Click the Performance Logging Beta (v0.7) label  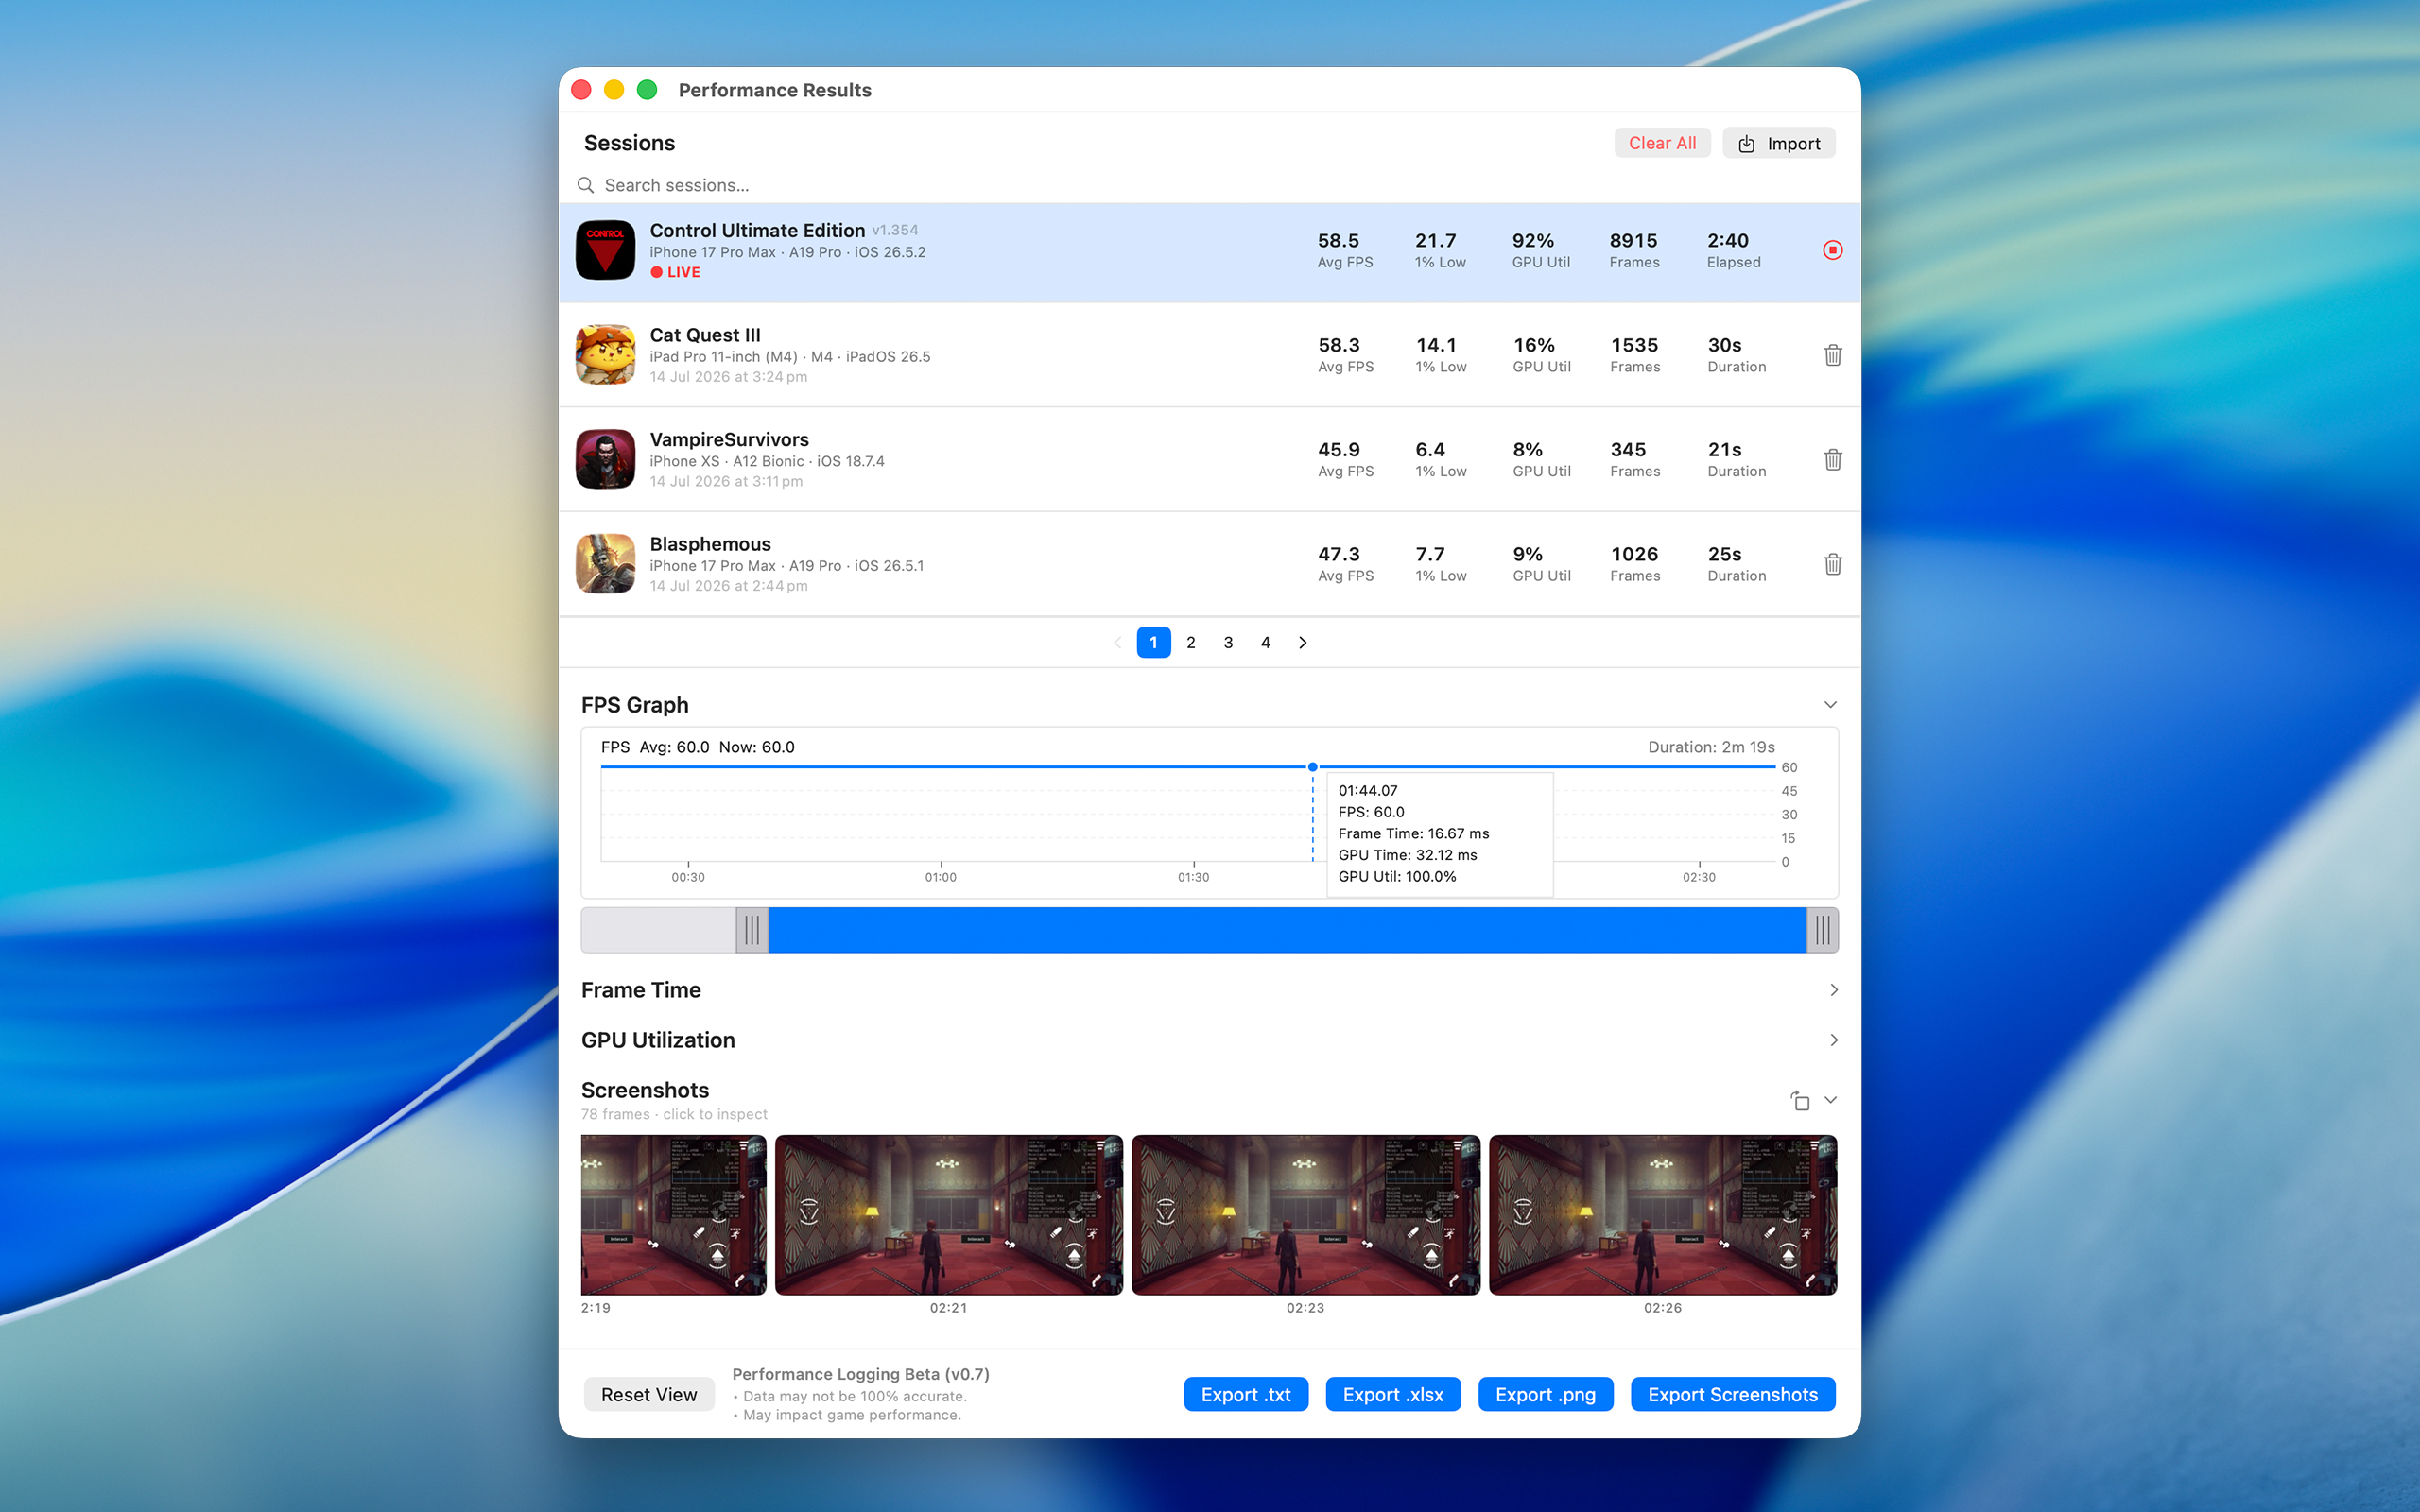point(860,1374)
